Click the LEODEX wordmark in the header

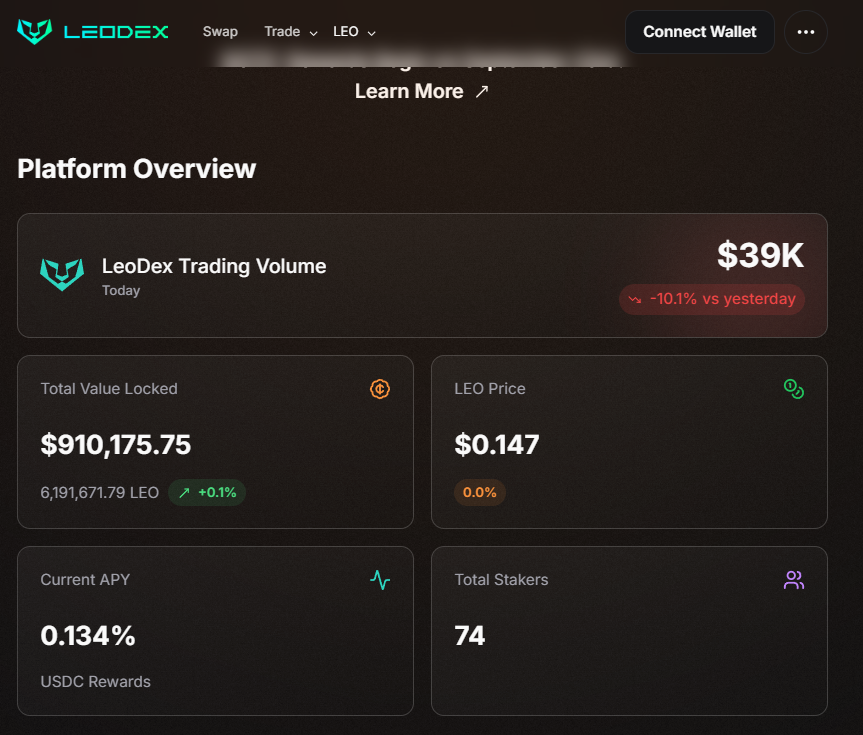[x=116, y=32]
